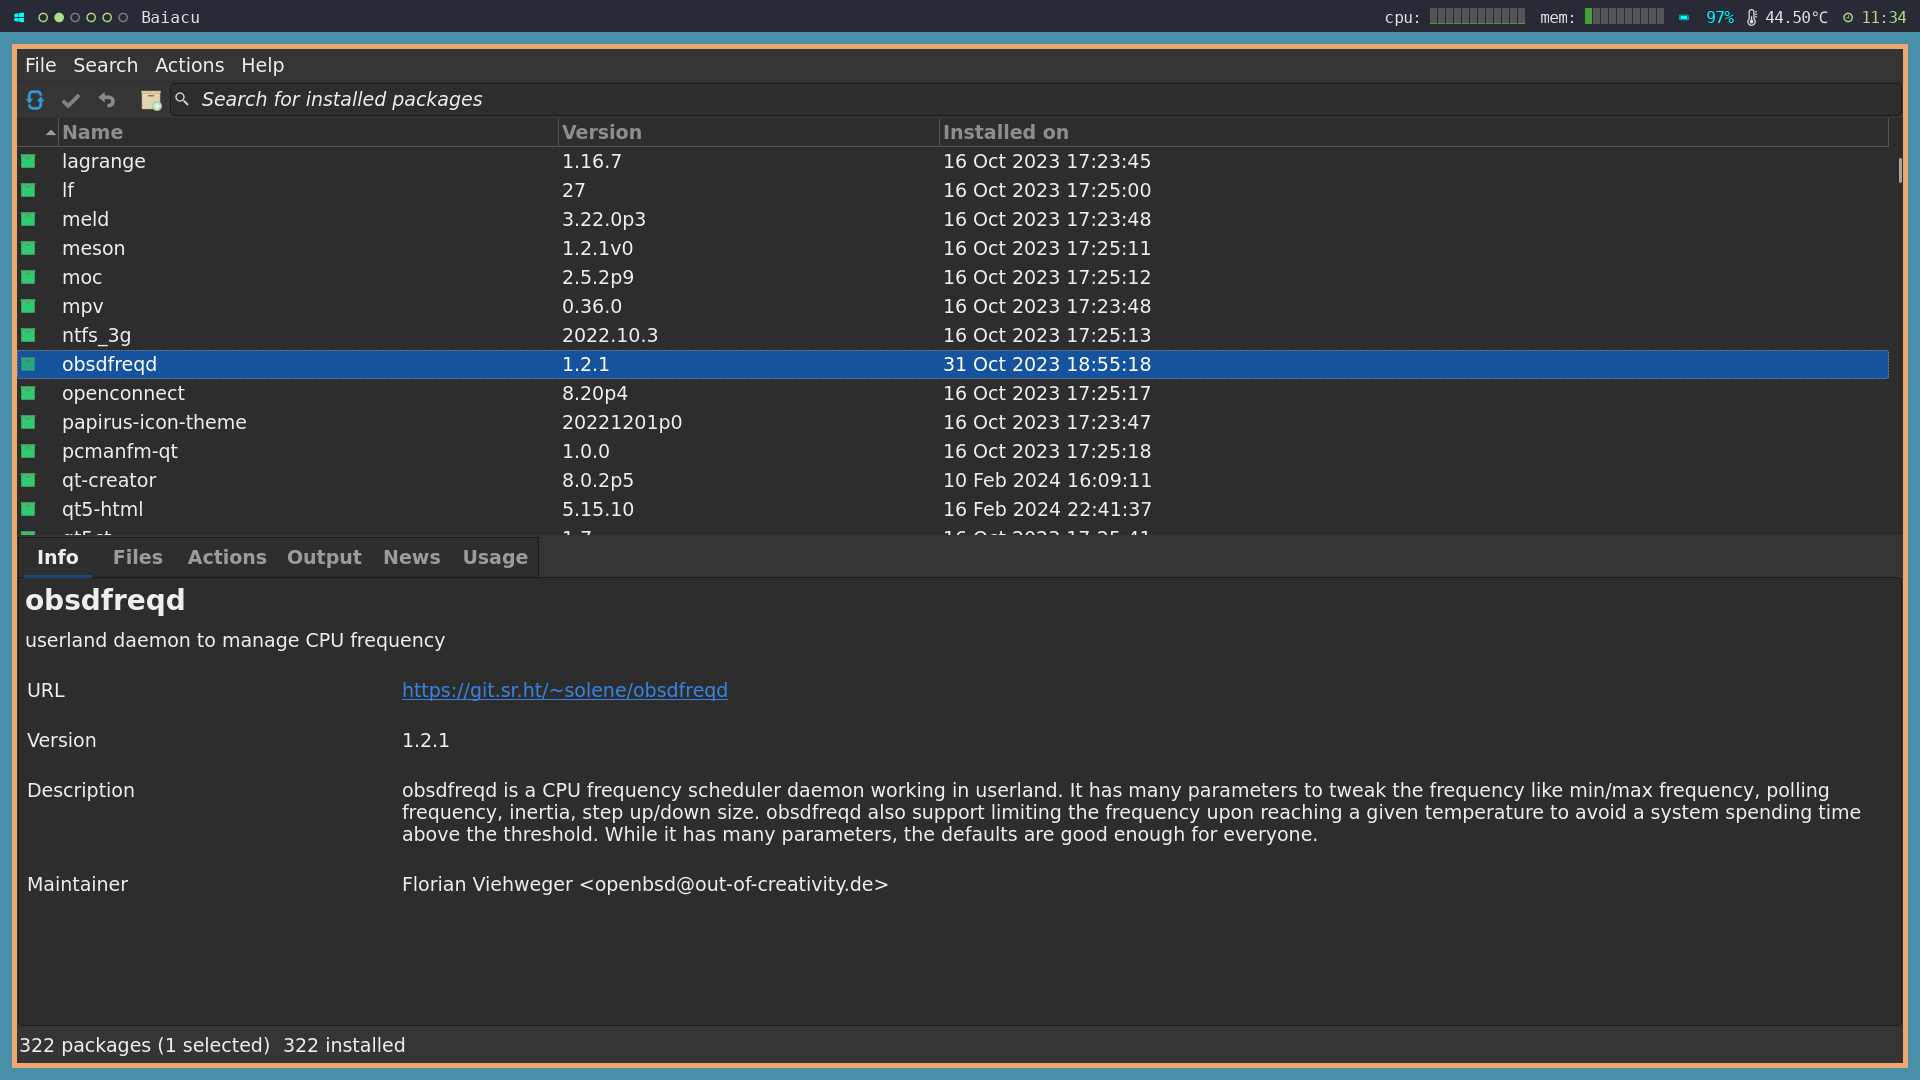
Task: Click the tiled launcher icon in top bar
Action: click(19, 17)
